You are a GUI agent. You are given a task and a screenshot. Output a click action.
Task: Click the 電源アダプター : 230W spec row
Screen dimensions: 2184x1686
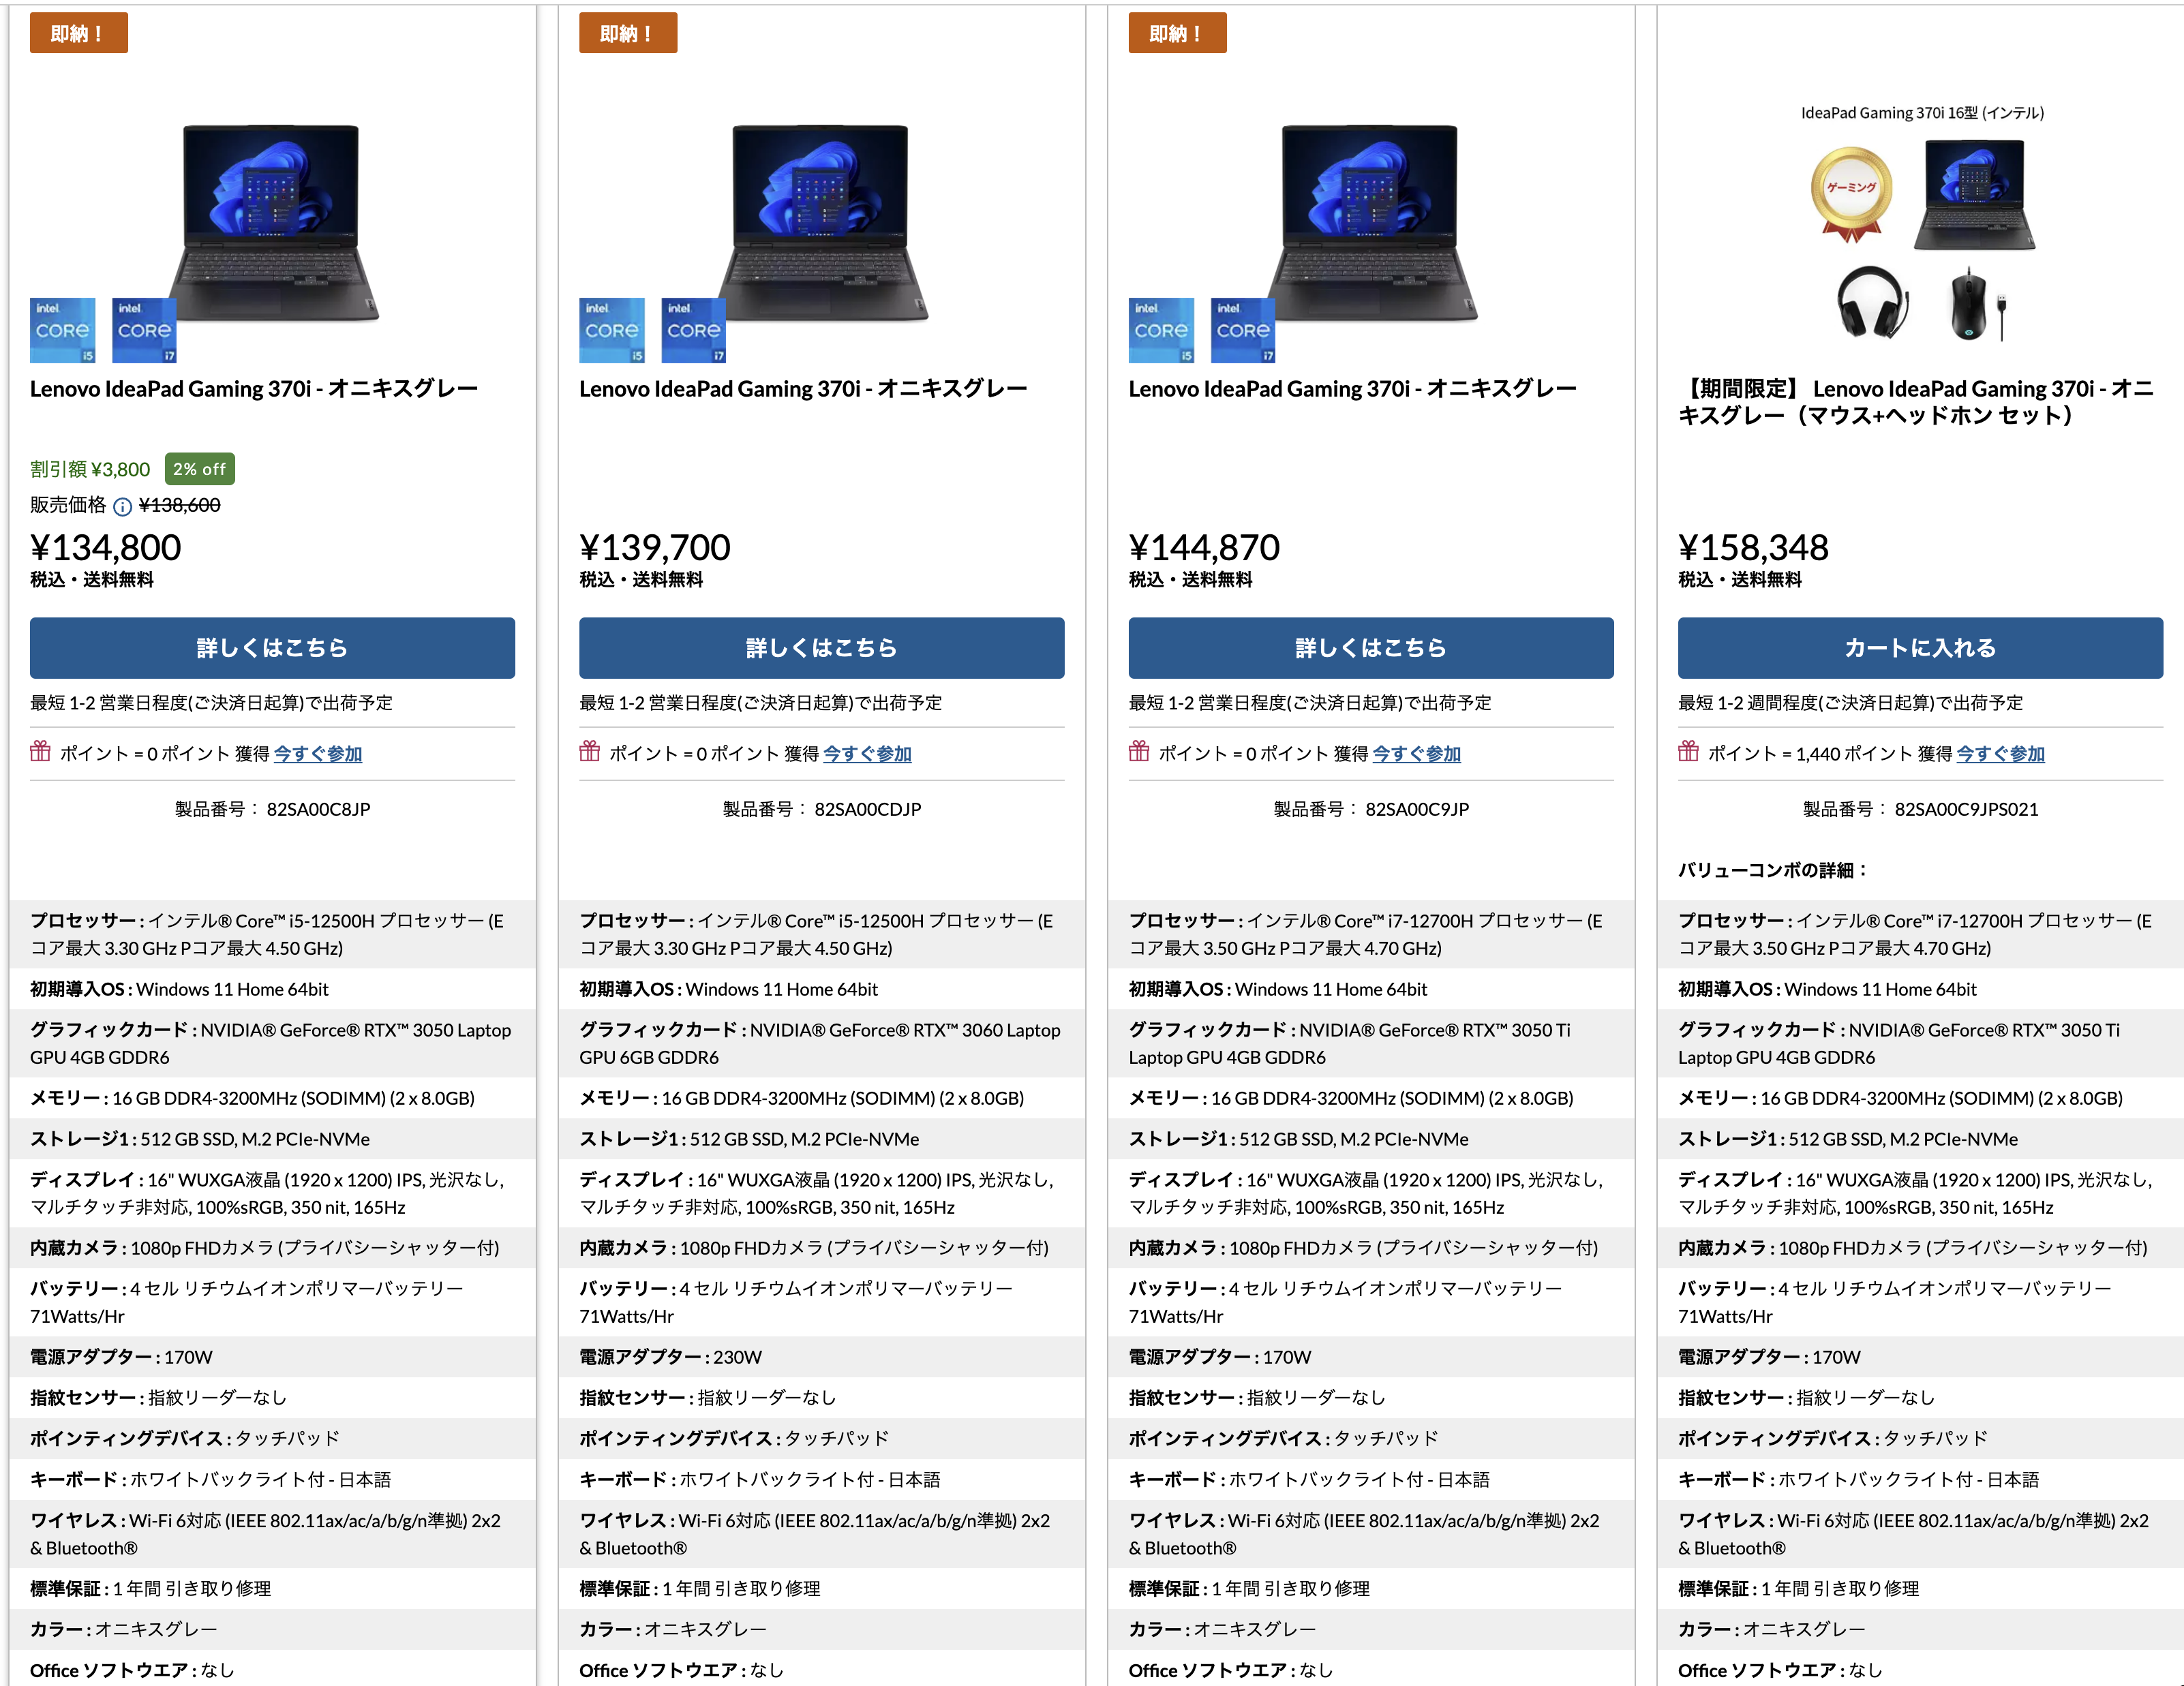point(821,1357)
